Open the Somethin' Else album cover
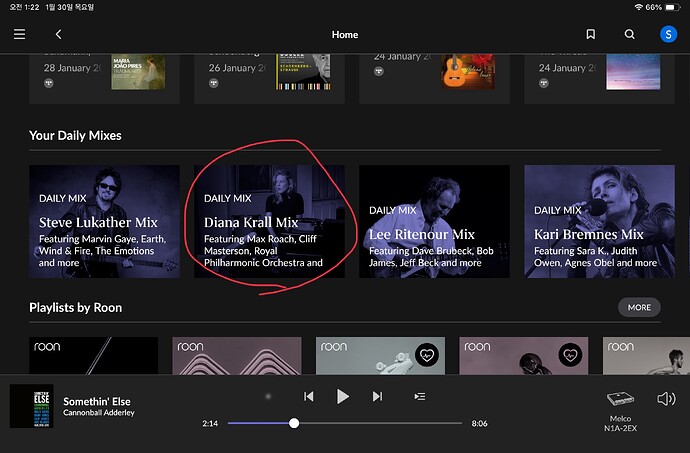690x453 pixels. [x=32, y=406]
